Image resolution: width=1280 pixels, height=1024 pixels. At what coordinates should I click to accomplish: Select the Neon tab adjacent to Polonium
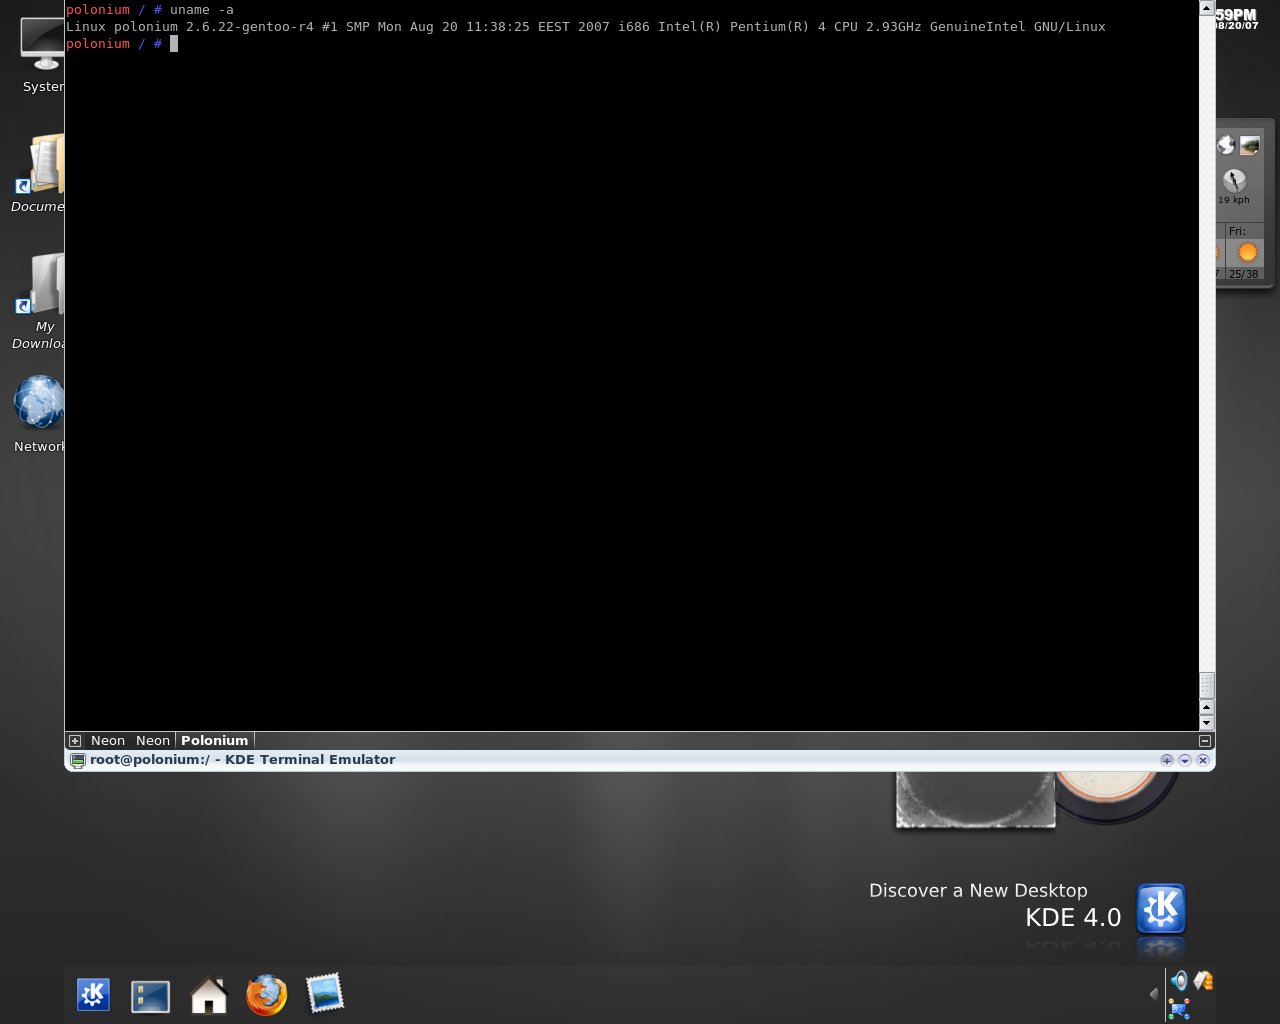tap(153, 741)
